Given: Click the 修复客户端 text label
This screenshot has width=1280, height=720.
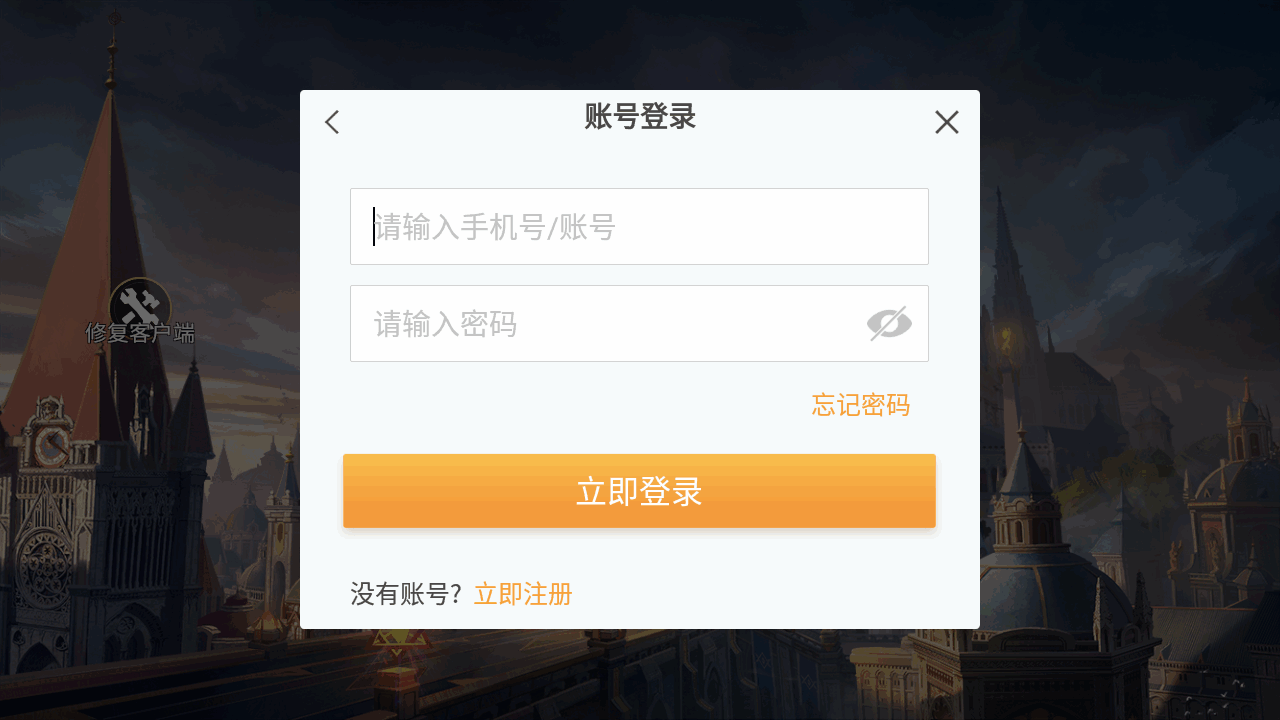Looking at the screenshot, I should coord(140,333).
